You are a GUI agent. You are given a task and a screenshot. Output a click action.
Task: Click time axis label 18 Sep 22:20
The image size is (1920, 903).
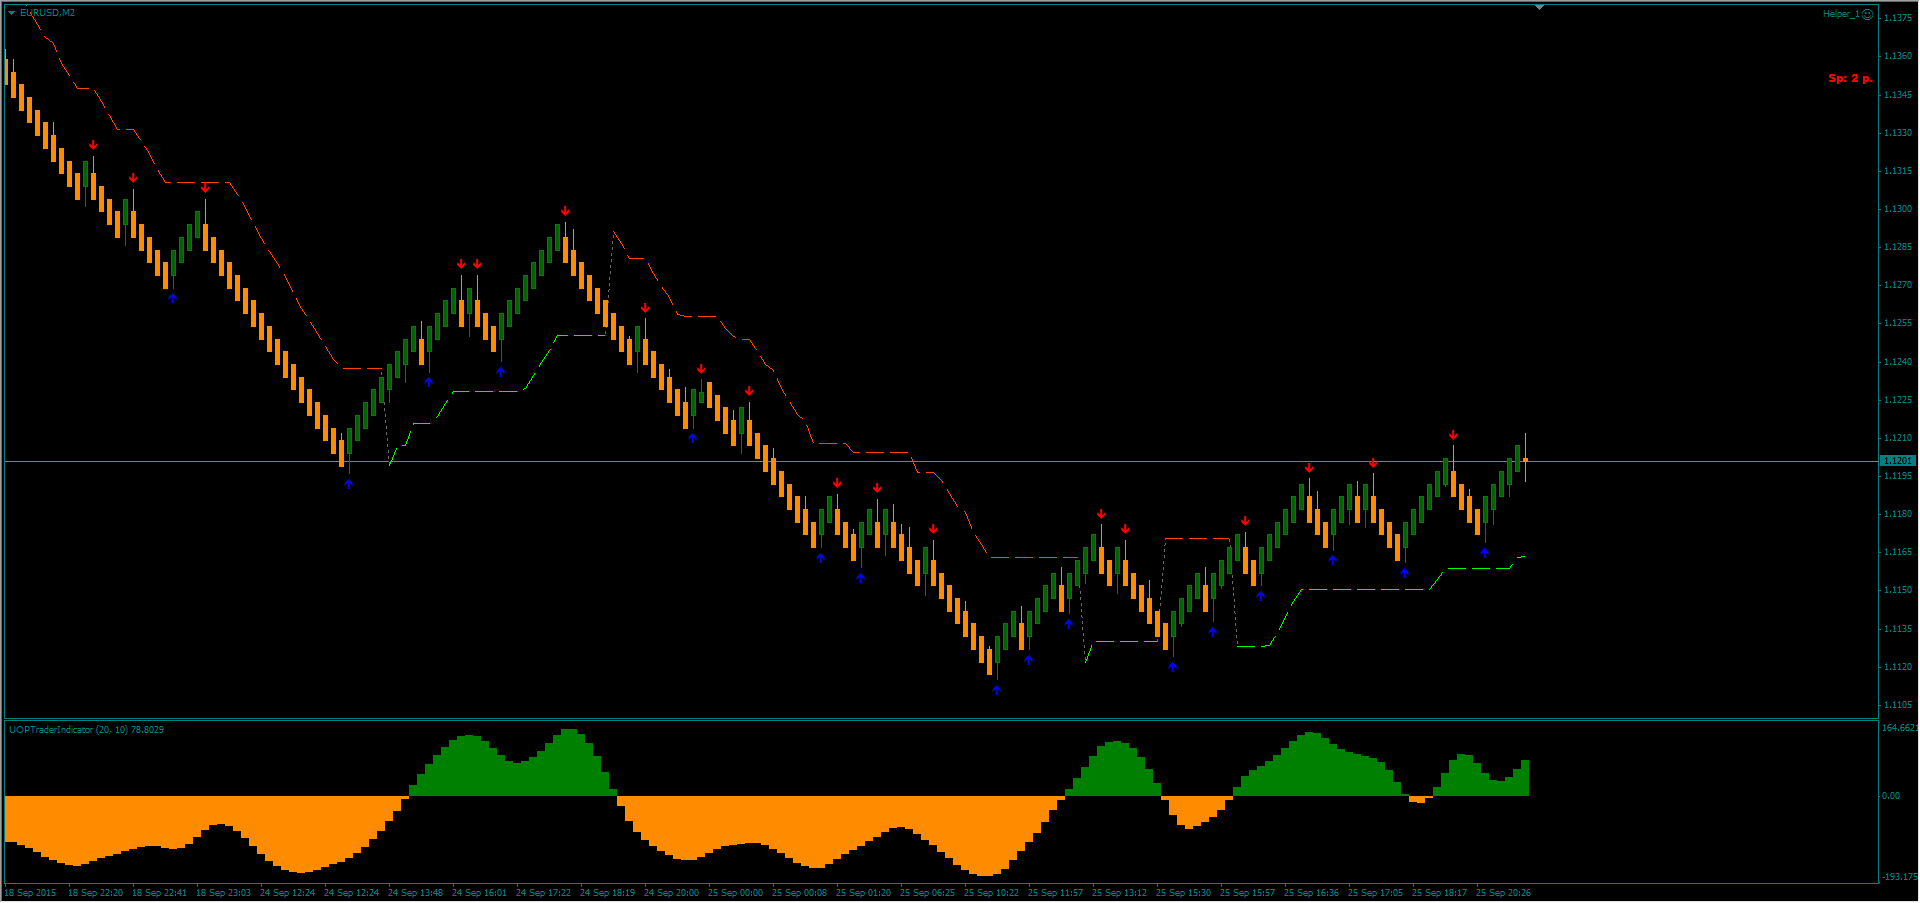point(95,893)
